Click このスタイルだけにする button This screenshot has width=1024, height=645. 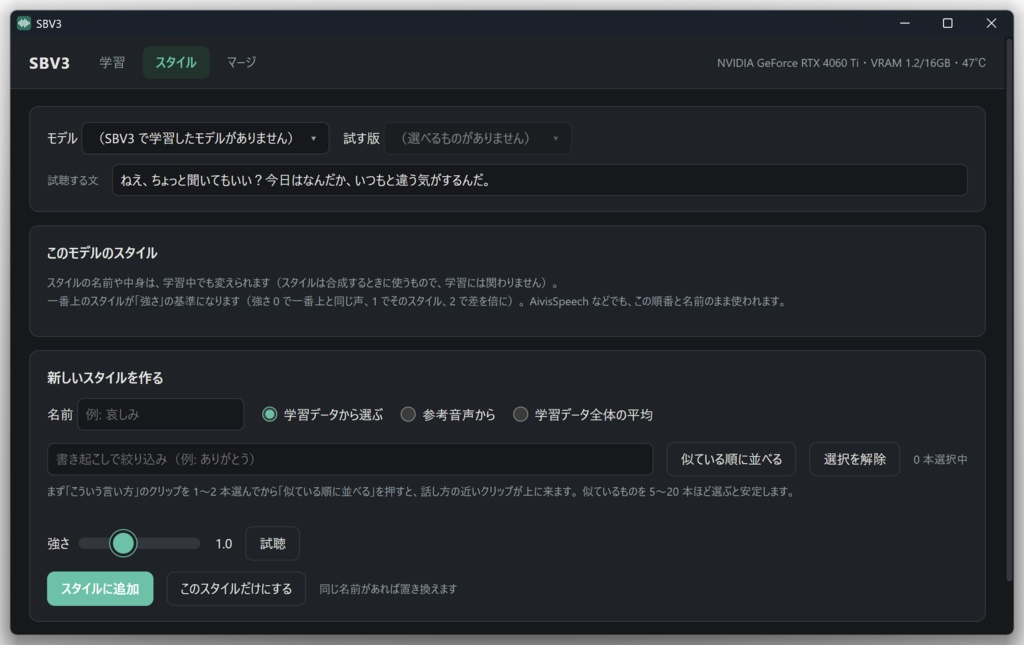tap(236, 589)
